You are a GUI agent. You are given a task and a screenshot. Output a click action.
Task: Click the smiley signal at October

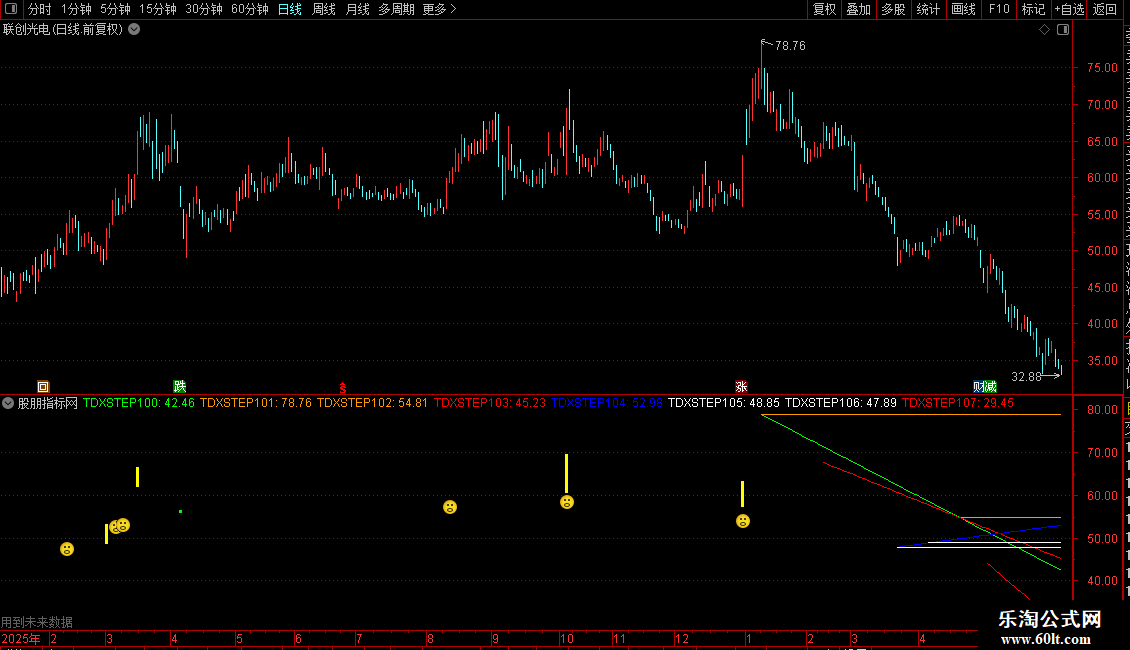click(567, 502)
